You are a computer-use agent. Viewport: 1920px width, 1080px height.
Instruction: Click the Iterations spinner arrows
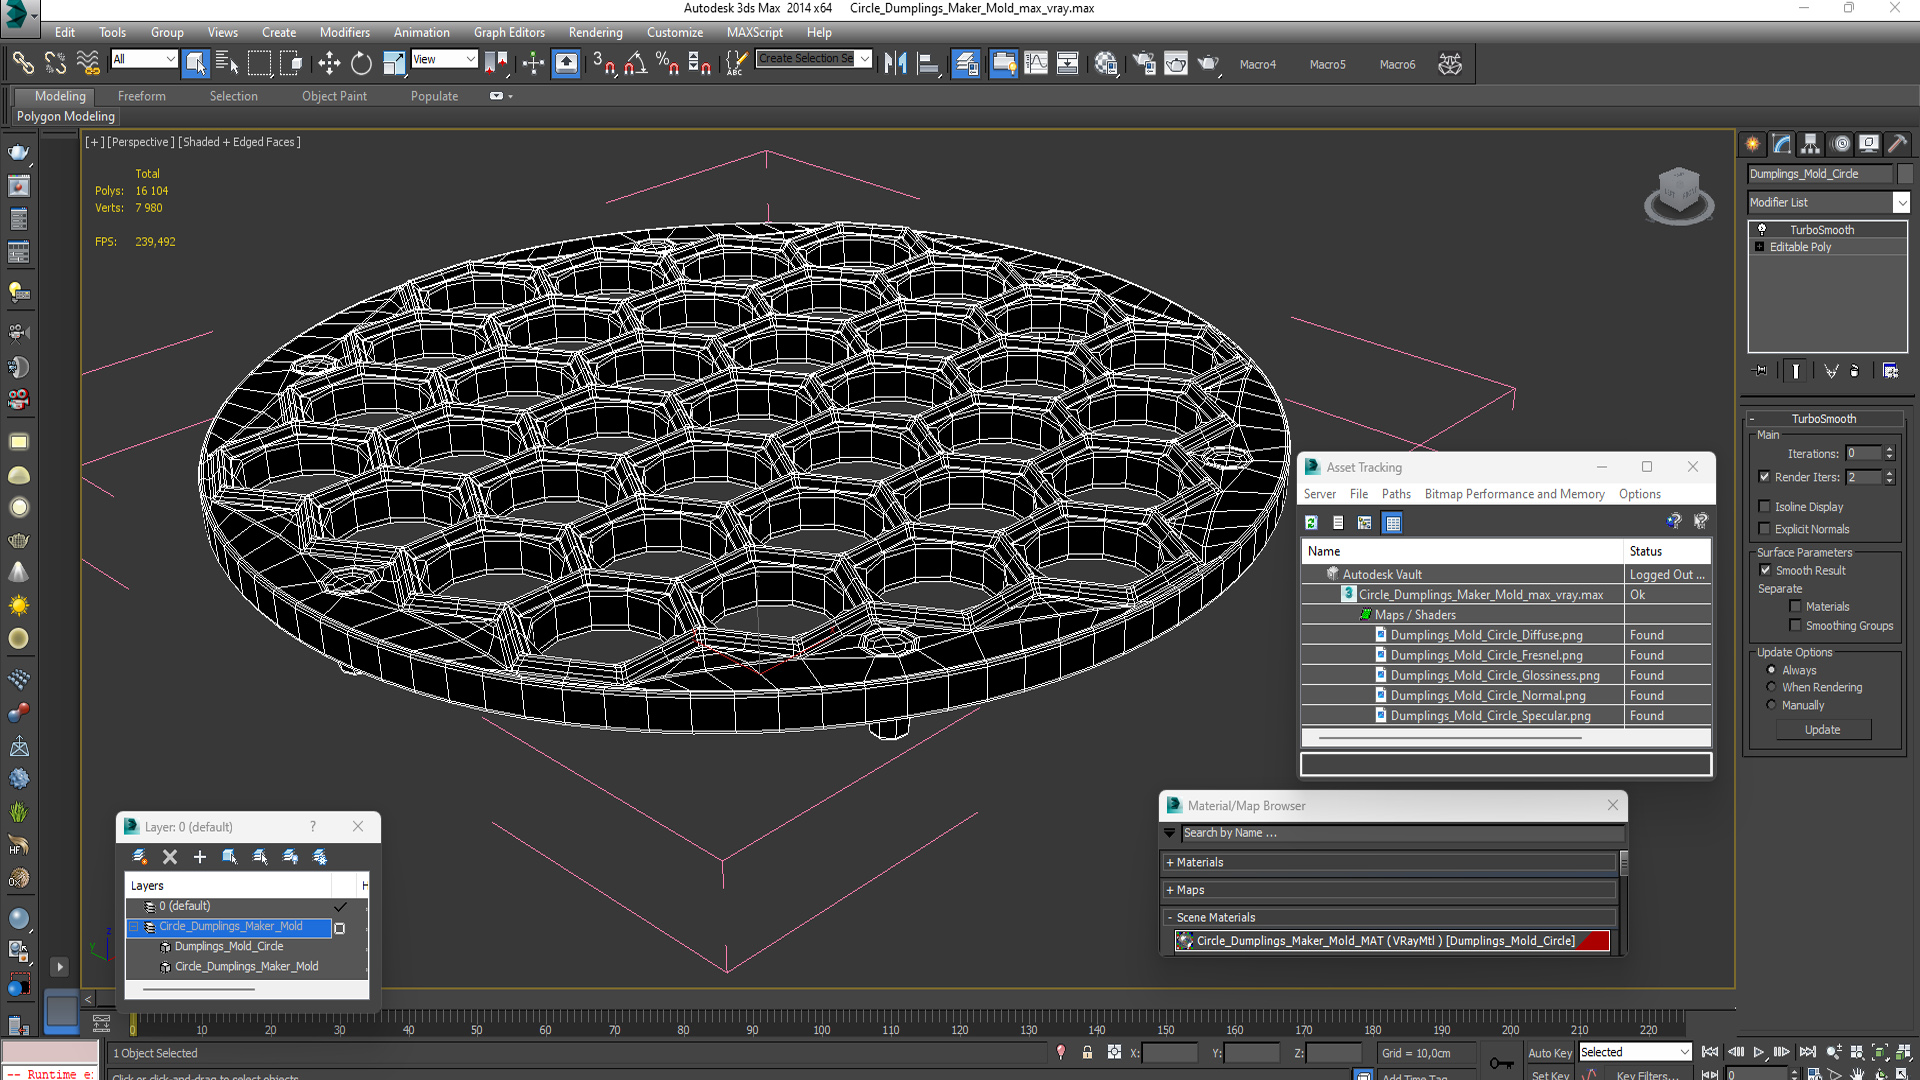(x=1889, y=453)
